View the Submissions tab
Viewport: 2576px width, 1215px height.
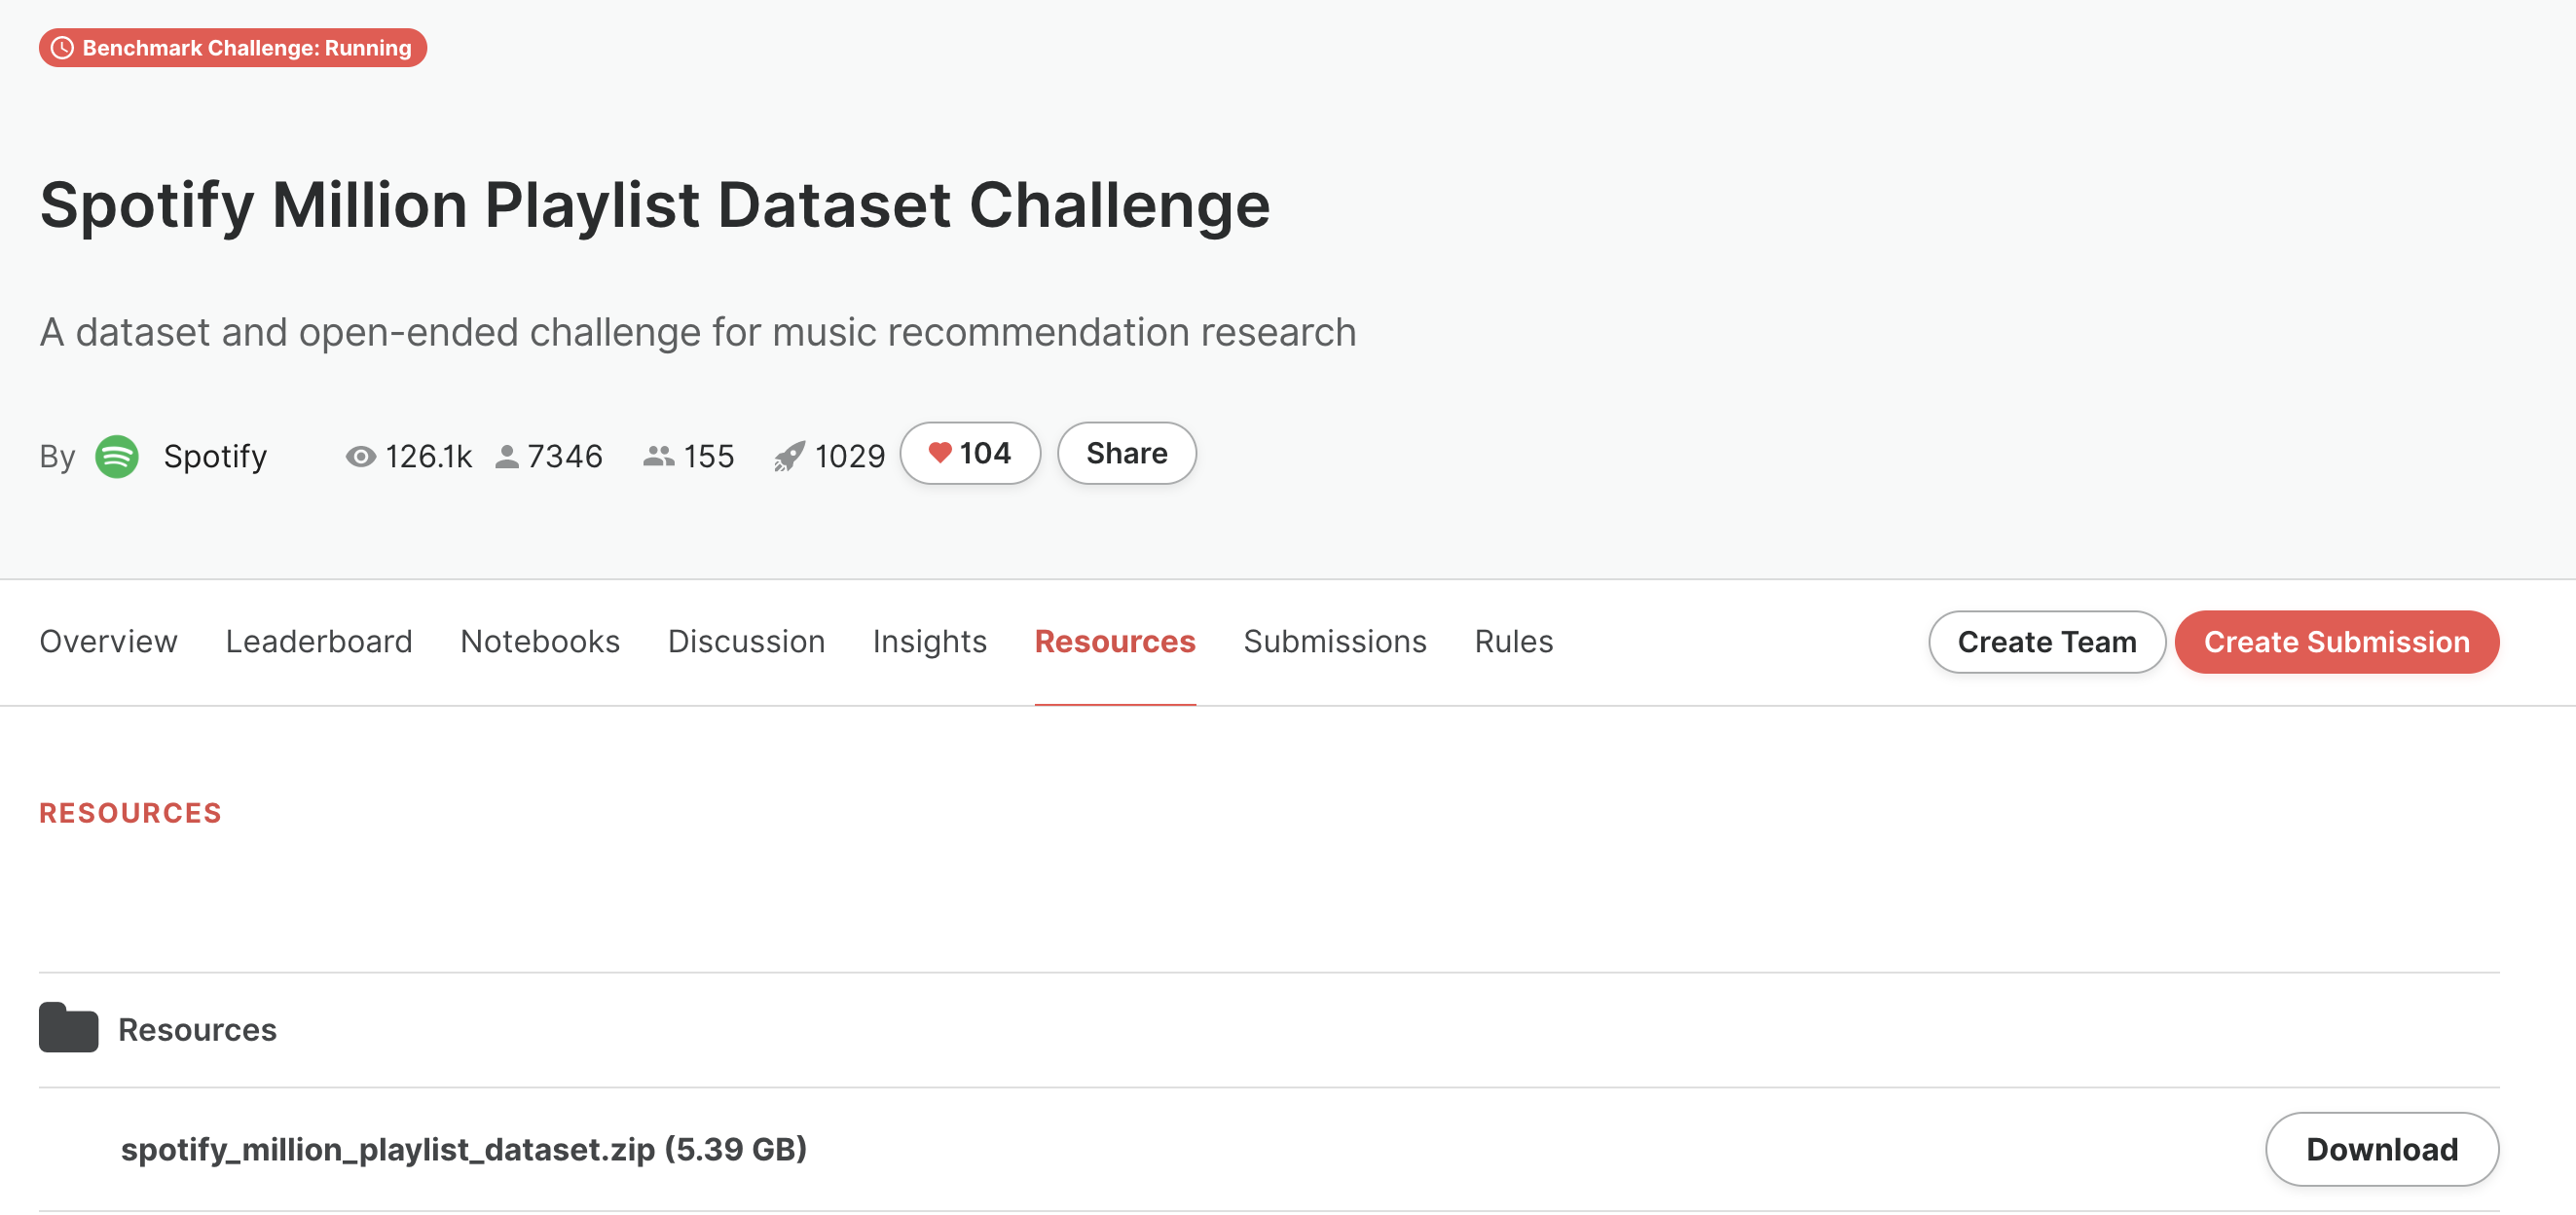click(1335, 641)
